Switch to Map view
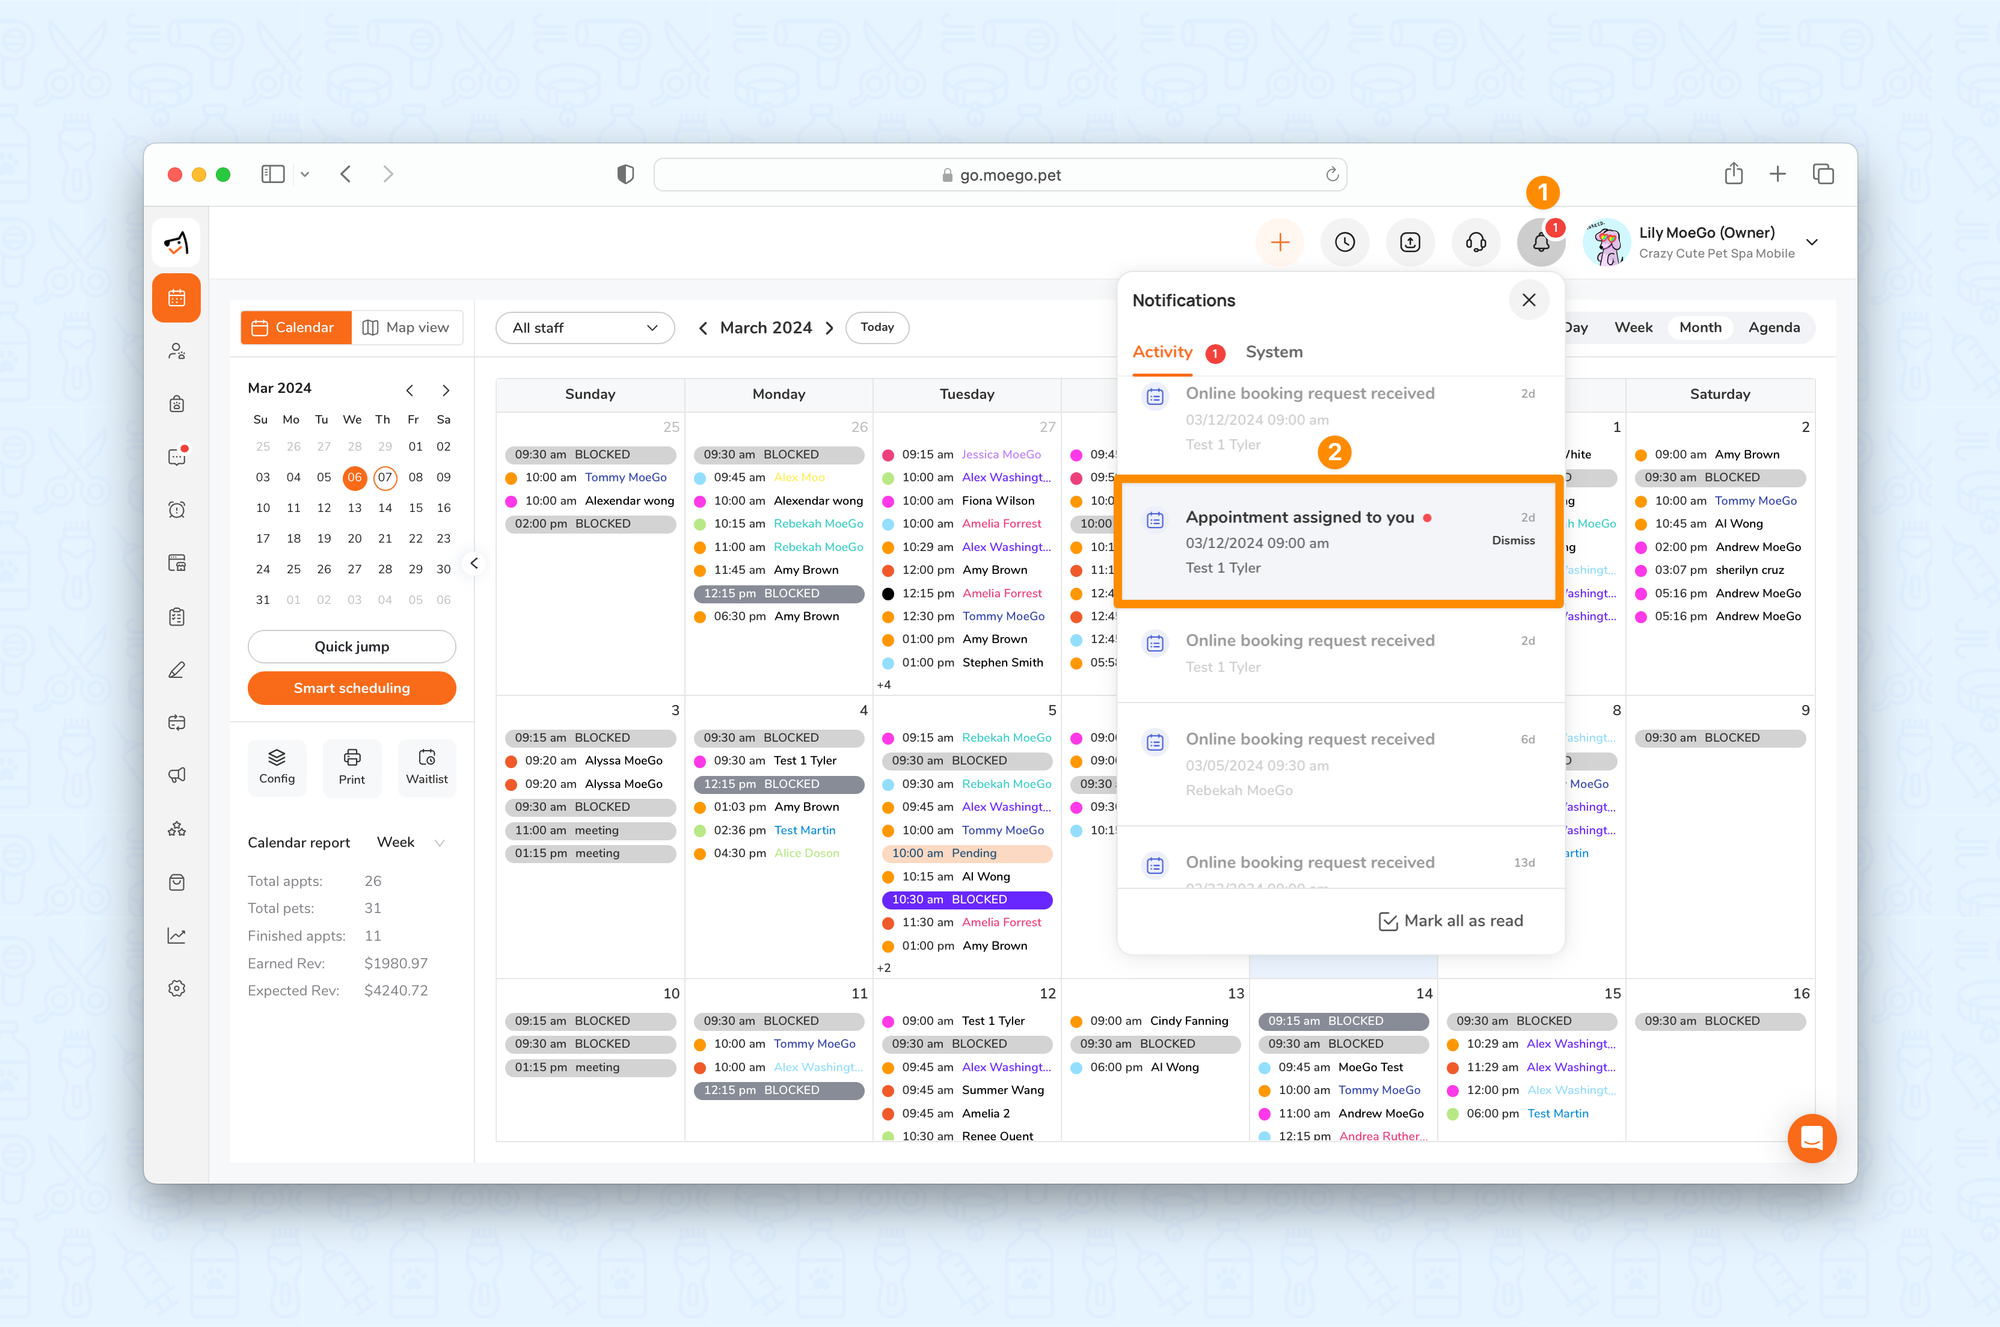Screen dimensions: 2000x1327 (x=406, y=328)
